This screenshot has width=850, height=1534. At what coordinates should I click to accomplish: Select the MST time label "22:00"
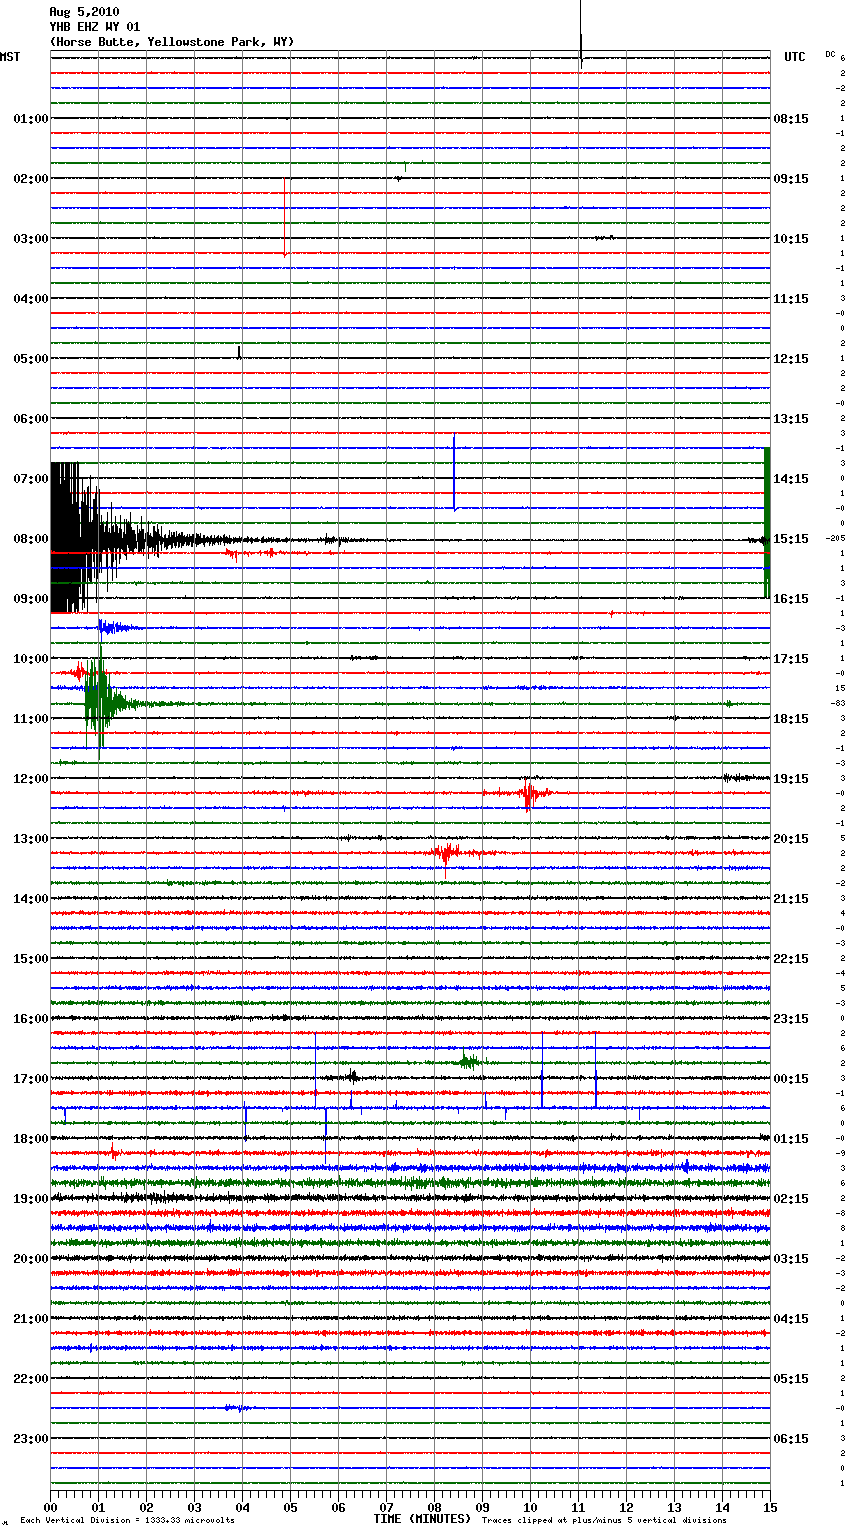[31, 1379]
